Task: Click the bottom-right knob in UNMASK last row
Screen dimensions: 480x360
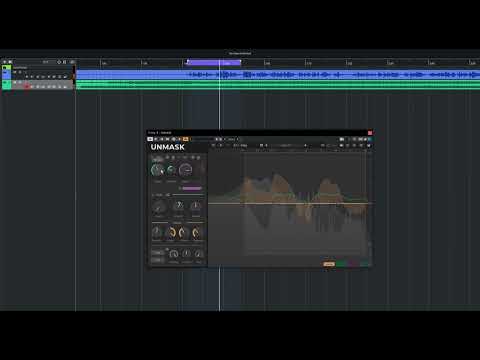Action: click(199, 254)
